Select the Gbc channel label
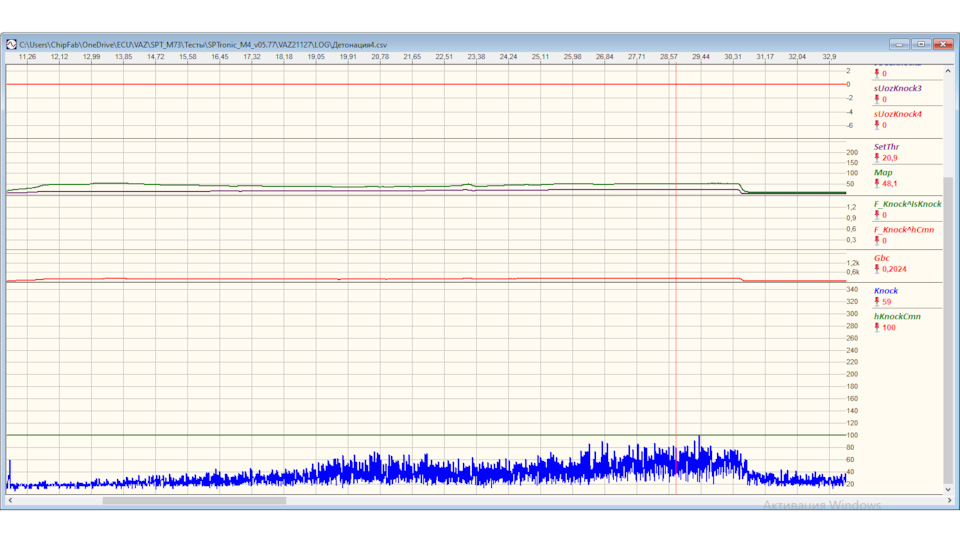 (882, 258)
